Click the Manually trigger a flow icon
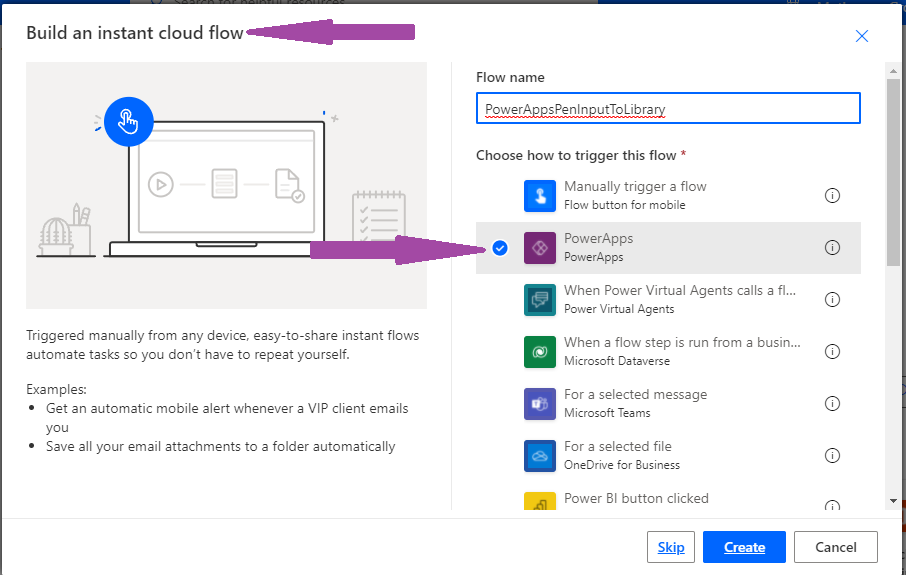This screenshot has width=906, height=575. (x=540, y=196)
